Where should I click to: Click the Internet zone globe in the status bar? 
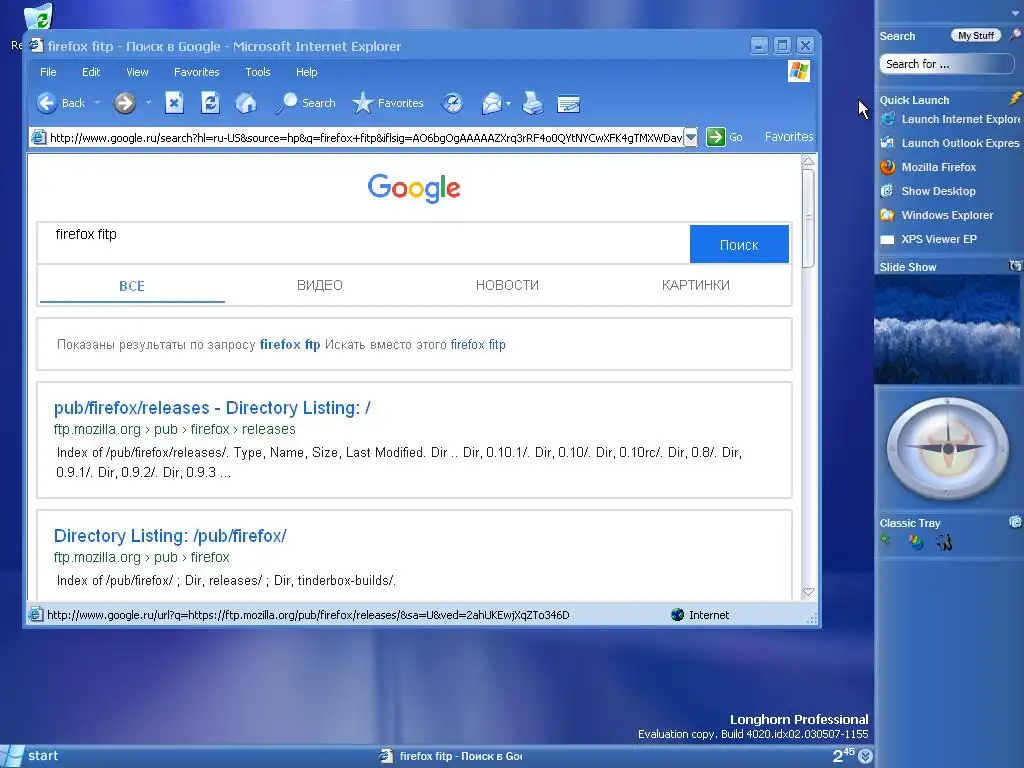click(677, 615)
